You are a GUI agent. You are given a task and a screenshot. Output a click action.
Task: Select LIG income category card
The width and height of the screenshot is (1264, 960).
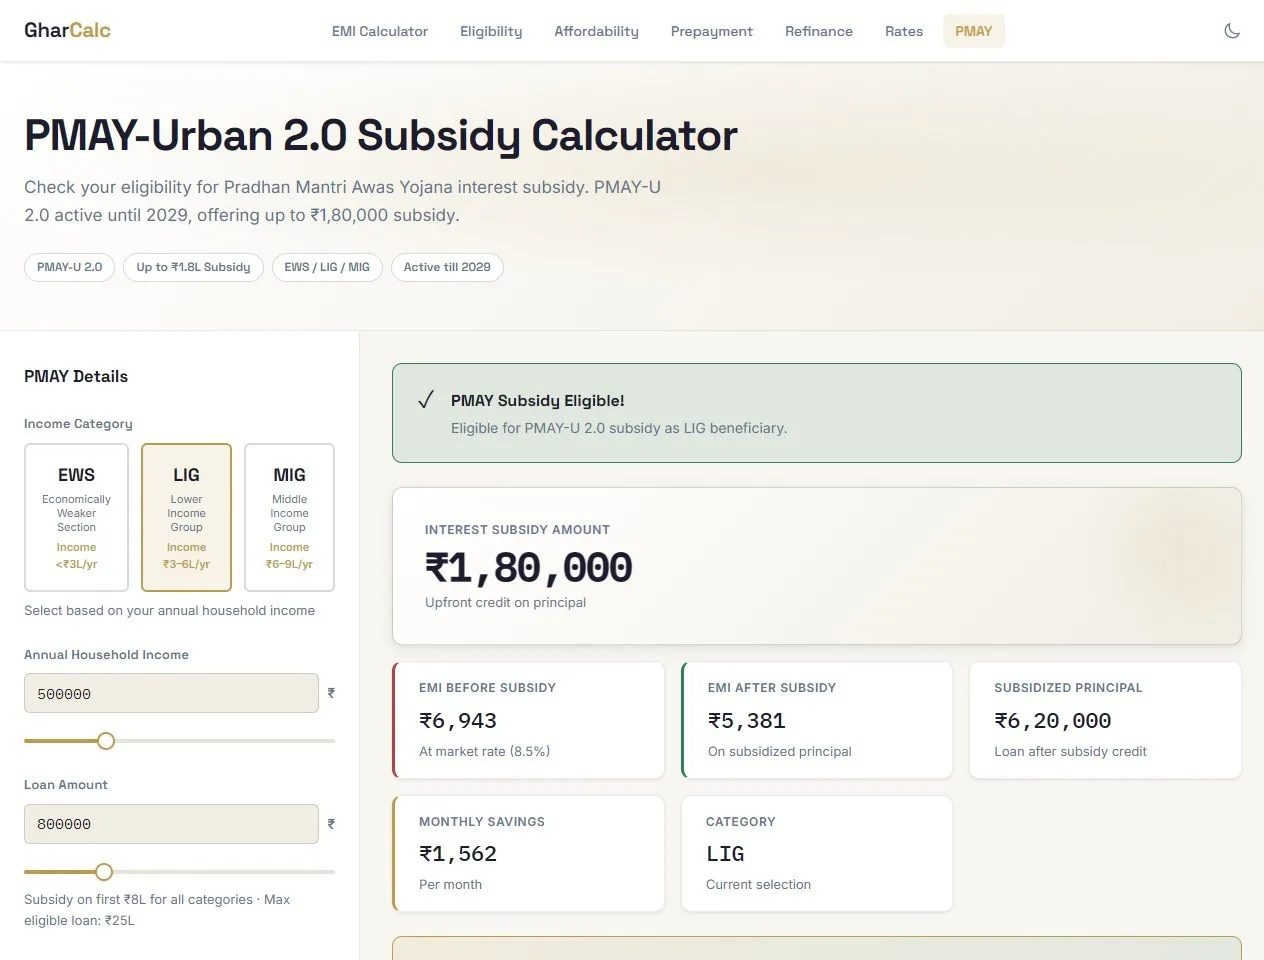click(186, 518)
